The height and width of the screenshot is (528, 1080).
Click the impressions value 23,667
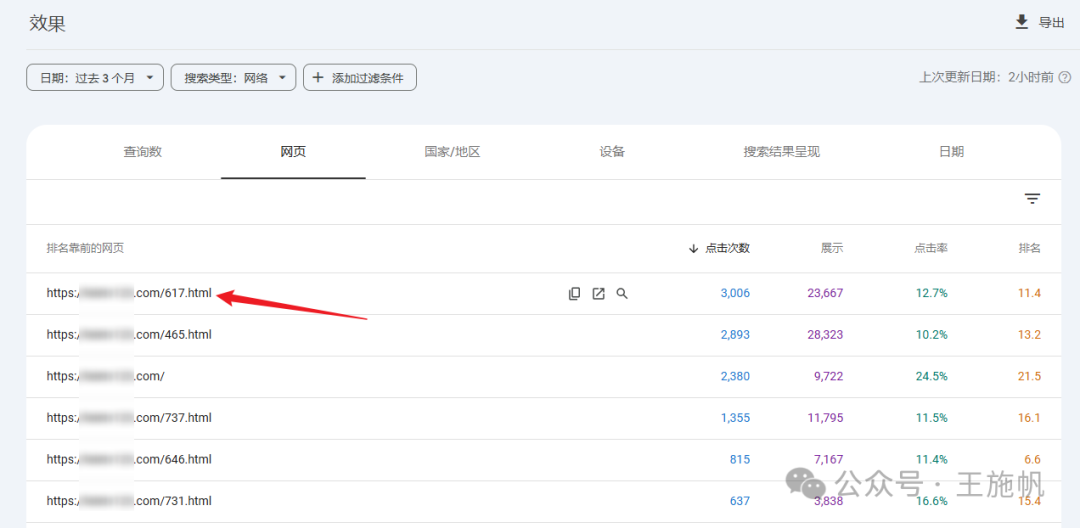pyautogui.click(x=825, y=293)
